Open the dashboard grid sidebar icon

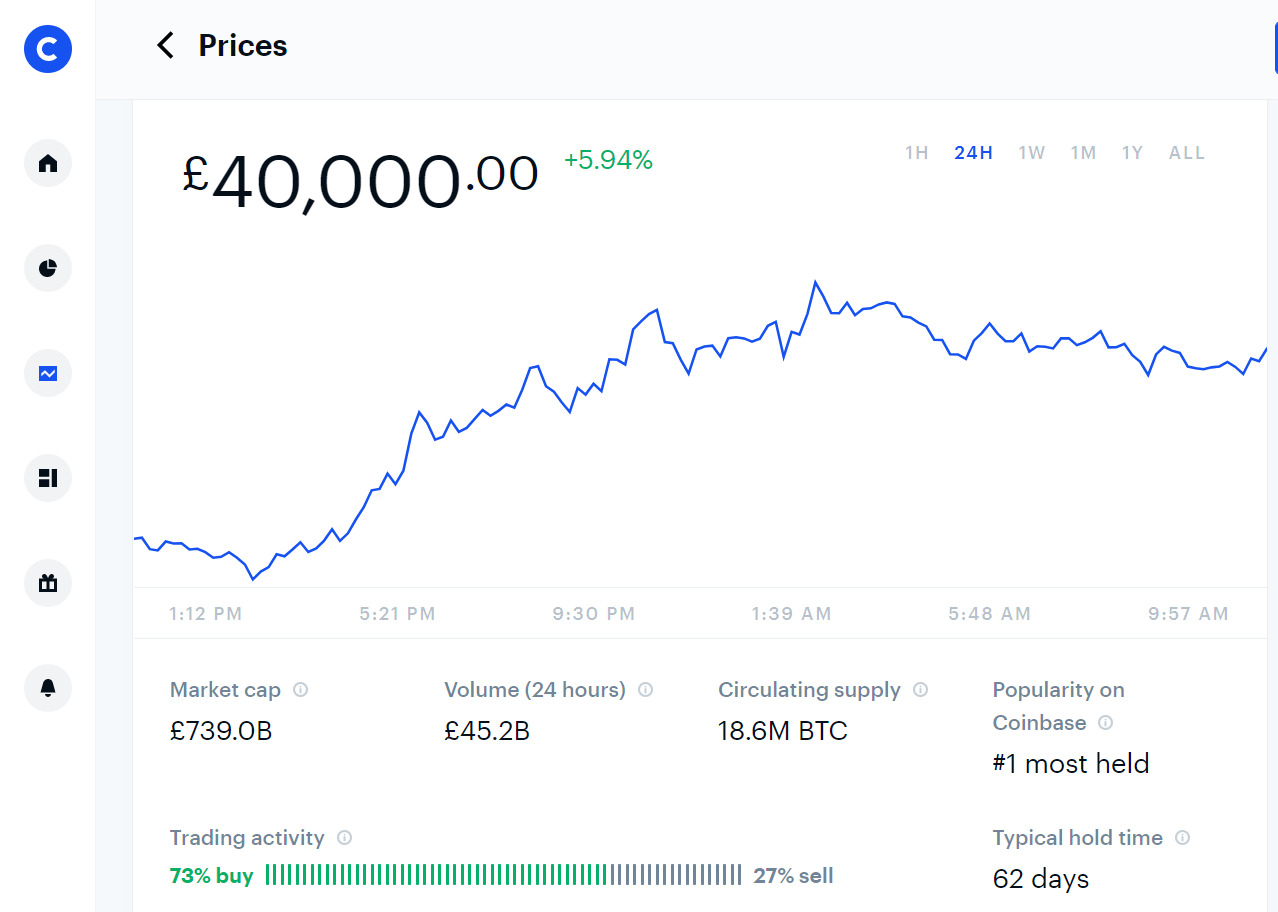pyautogui.click(x=48, y=478)
